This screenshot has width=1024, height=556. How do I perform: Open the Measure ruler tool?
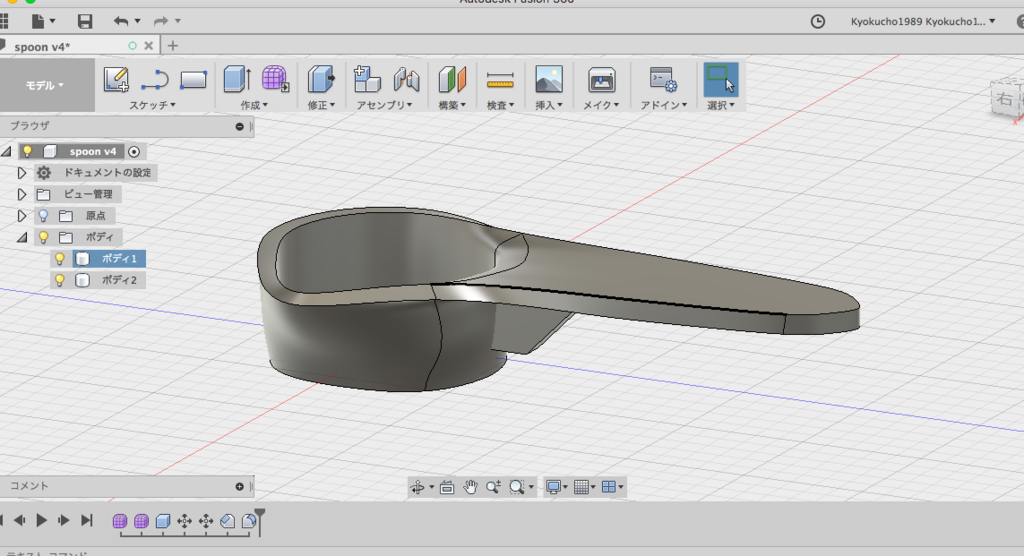pyautogui.click(x=500, y=80)
